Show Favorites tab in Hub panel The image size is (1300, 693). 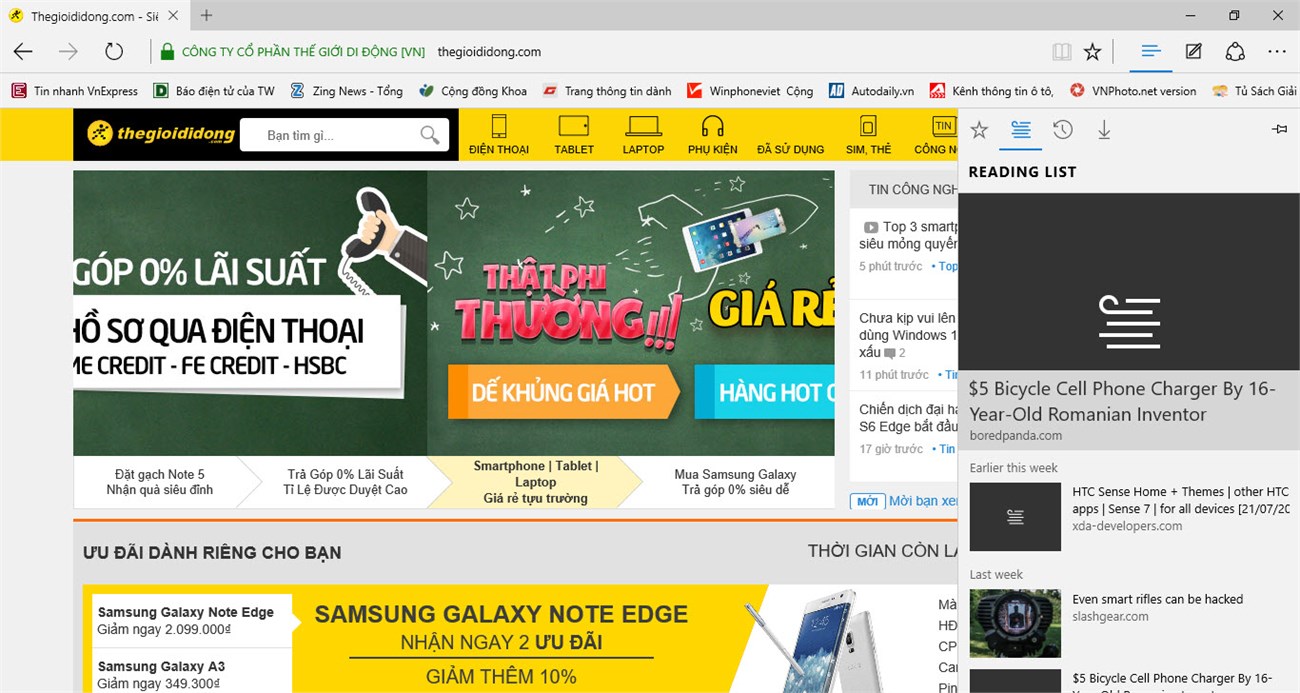point(979,130)
